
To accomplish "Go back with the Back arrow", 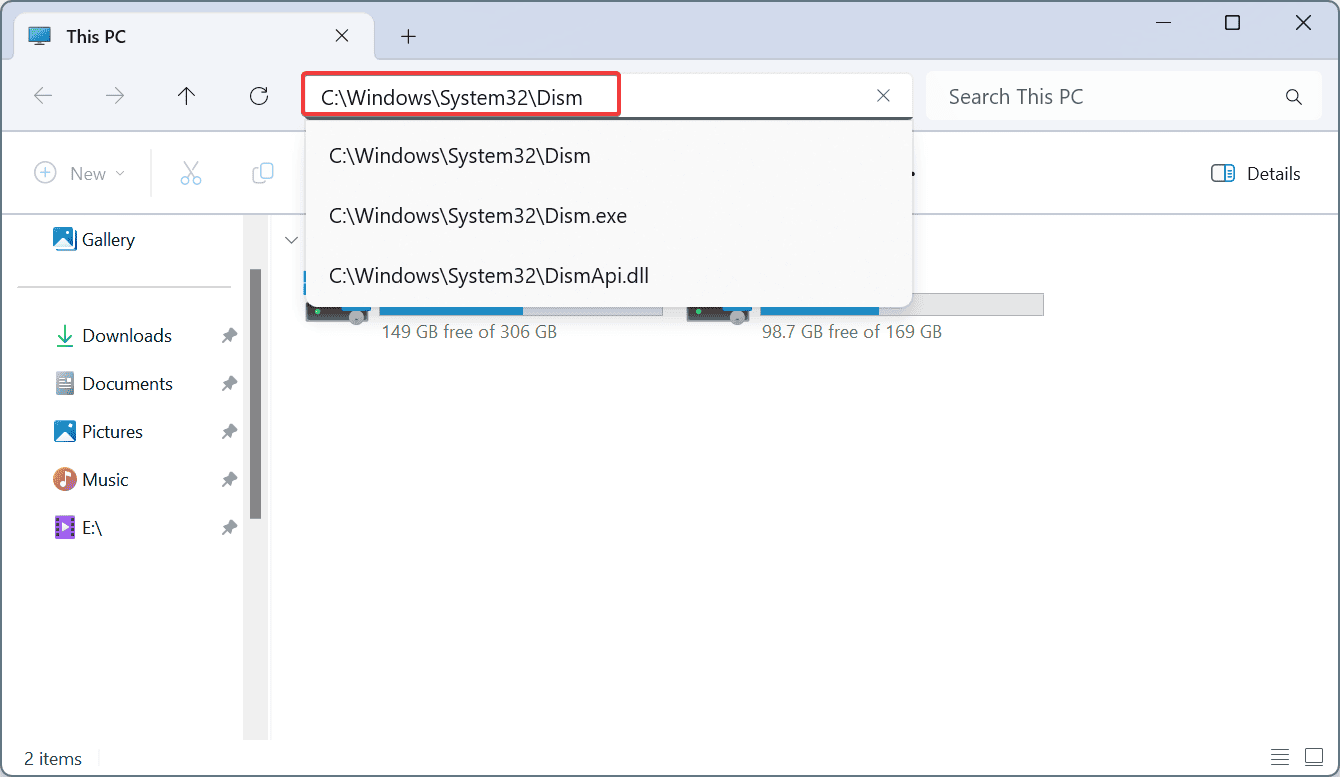I will [43, 96].
